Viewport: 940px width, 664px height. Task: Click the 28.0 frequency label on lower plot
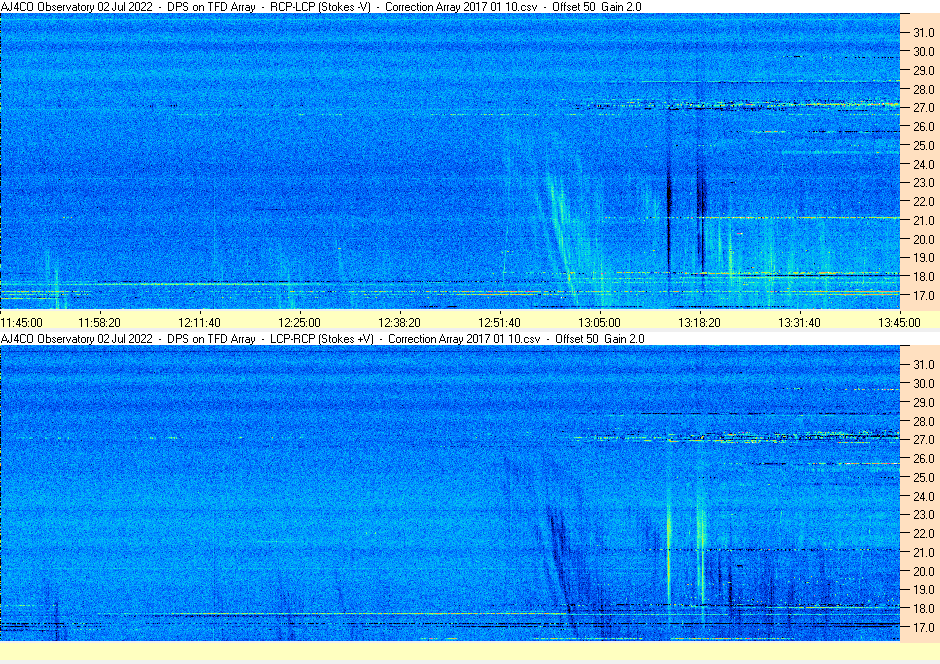point(923,421)
